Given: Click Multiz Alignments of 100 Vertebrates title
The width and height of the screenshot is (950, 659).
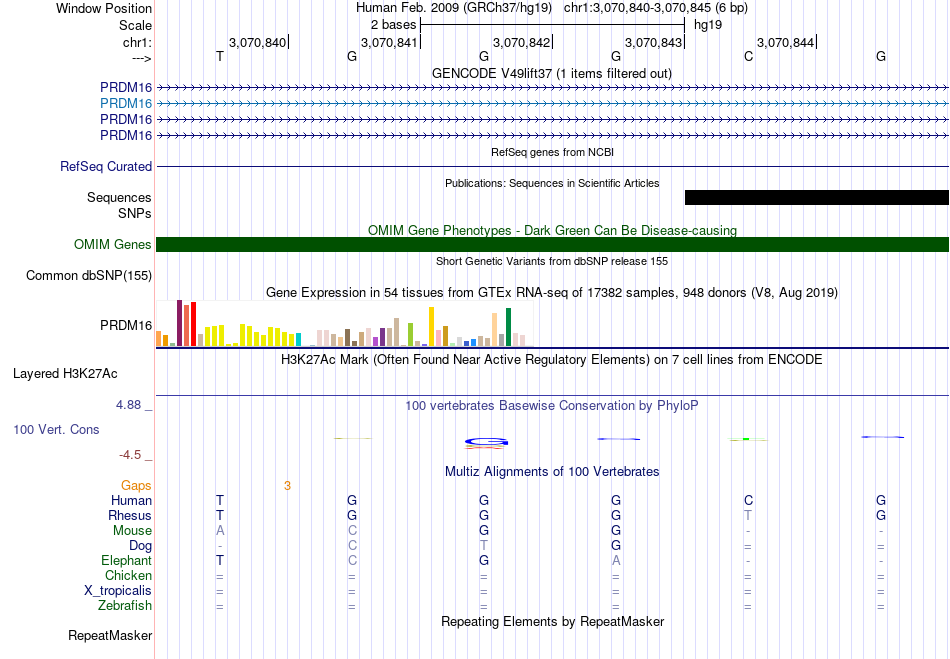Looking at the screenshot, I should pyautogui.click(x=552, y=471).
